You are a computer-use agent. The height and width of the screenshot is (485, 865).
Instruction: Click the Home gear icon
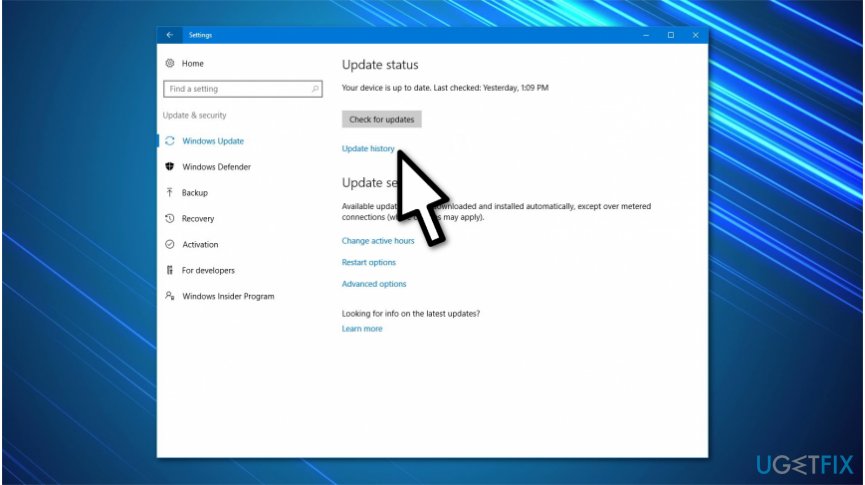coord(170,63)
